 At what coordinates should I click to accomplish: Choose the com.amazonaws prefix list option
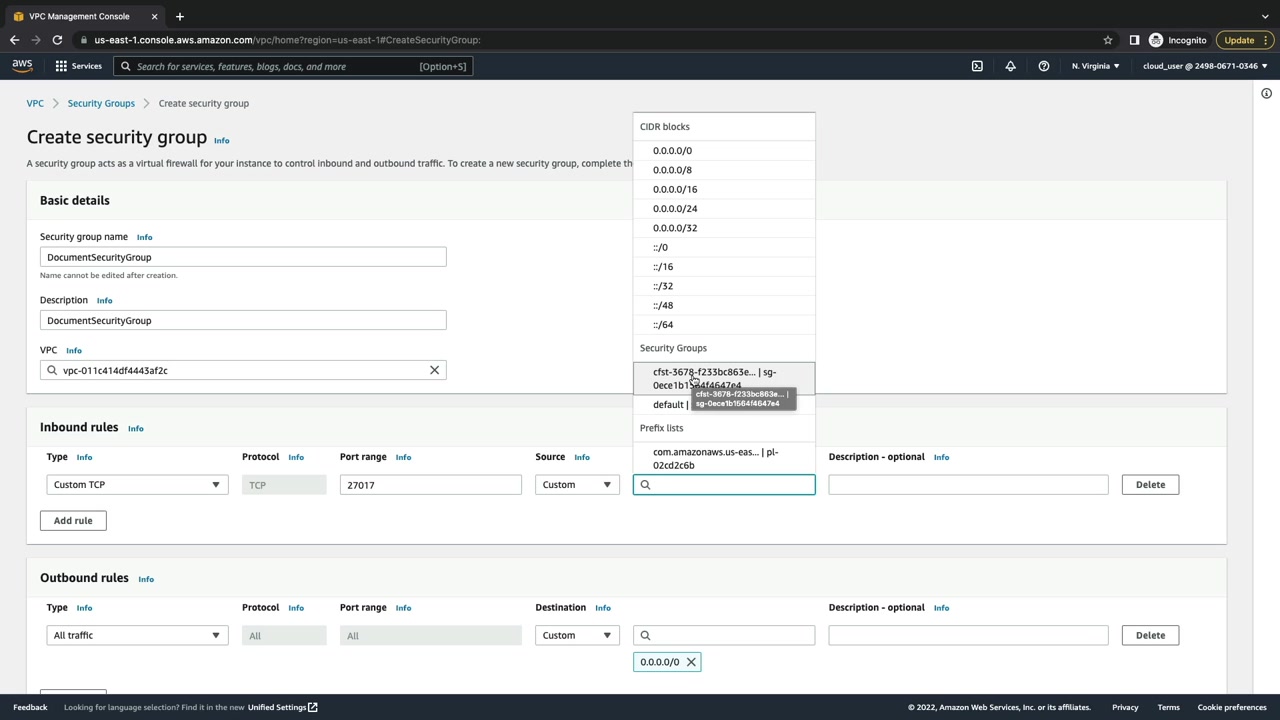(715, 458)
